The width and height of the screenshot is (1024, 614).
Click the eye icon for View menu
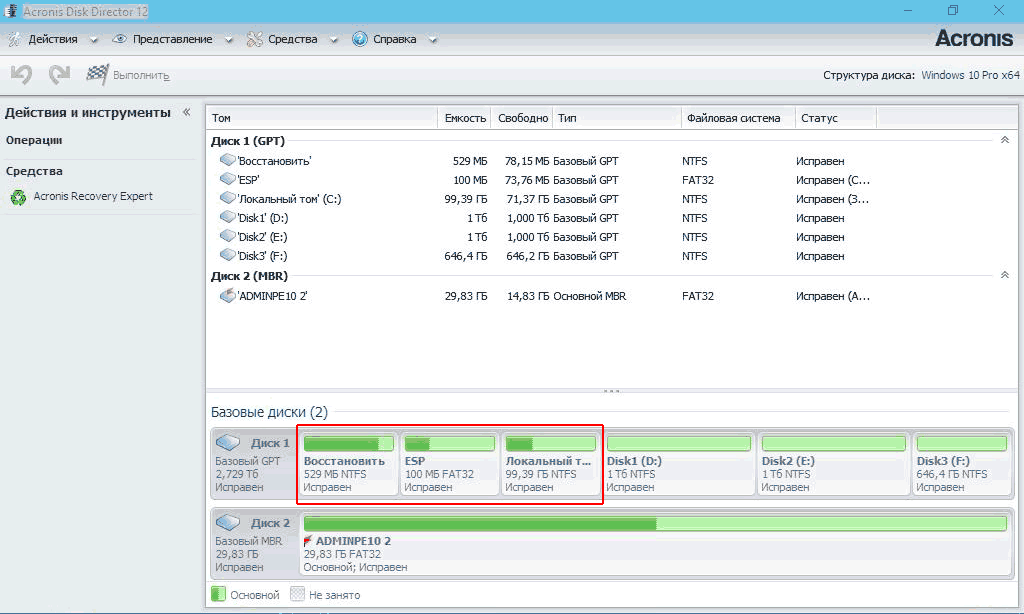(x=120, y=39)
